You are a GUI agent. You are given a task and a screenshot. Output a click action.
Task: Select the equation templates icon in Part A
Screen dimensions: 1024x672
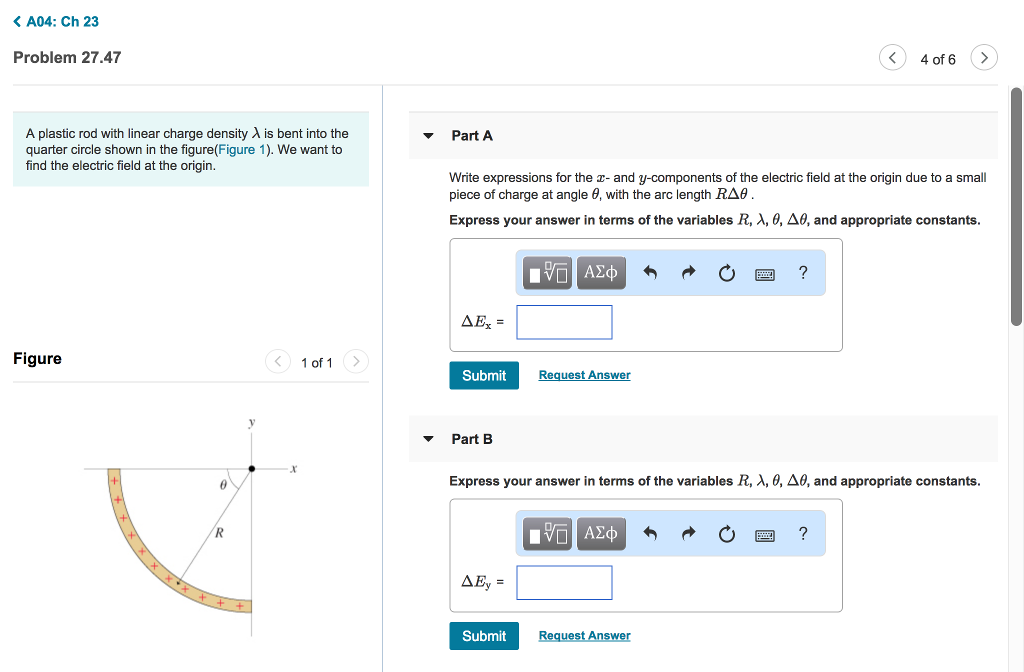(x=546, y=272)
